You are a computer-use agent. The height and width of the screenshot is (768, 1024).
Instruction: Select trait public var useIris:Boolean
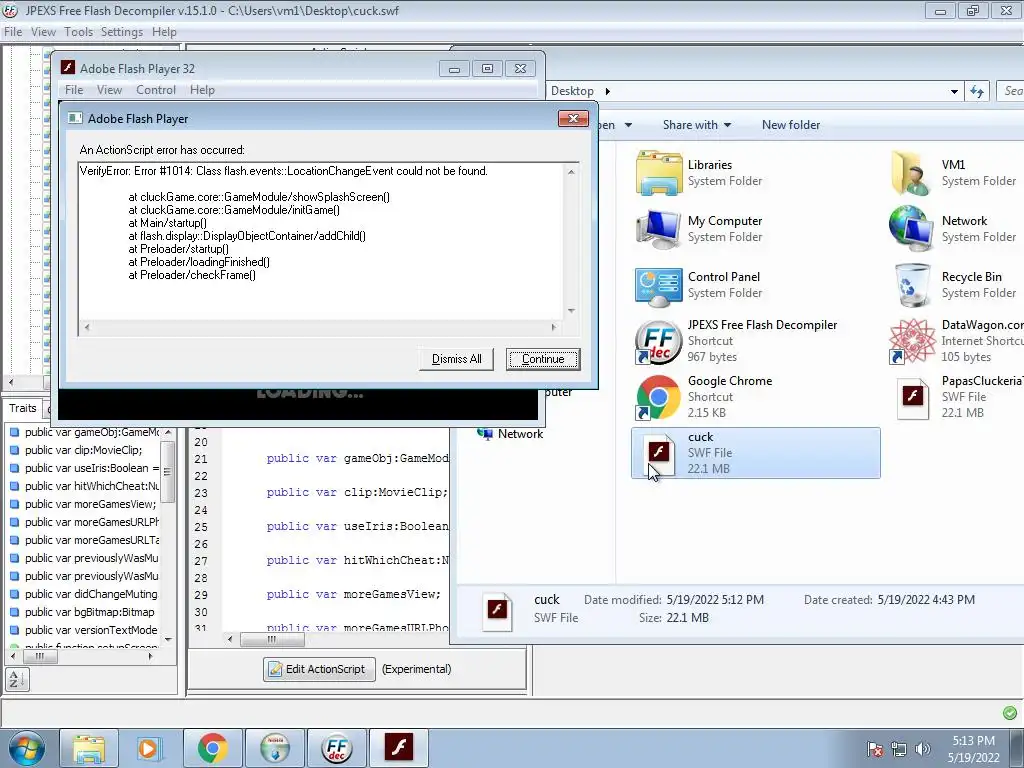(x=83, y=468)
